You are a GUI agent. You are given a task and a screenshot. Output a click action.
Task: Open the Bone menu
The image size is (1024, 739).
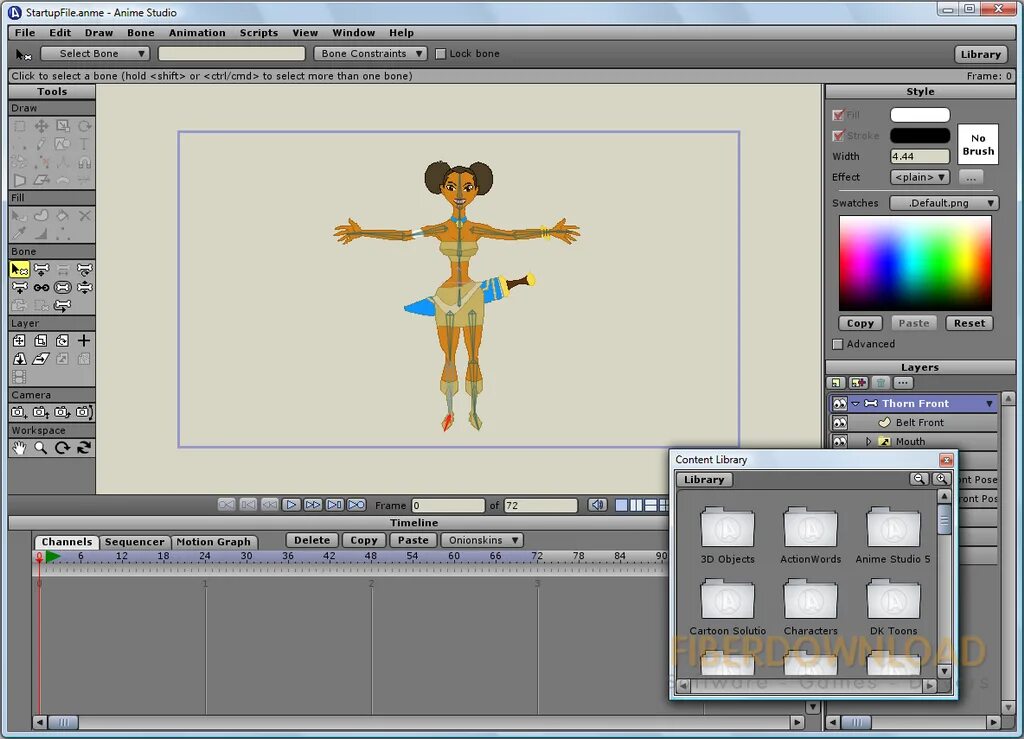tap(140, 33)
